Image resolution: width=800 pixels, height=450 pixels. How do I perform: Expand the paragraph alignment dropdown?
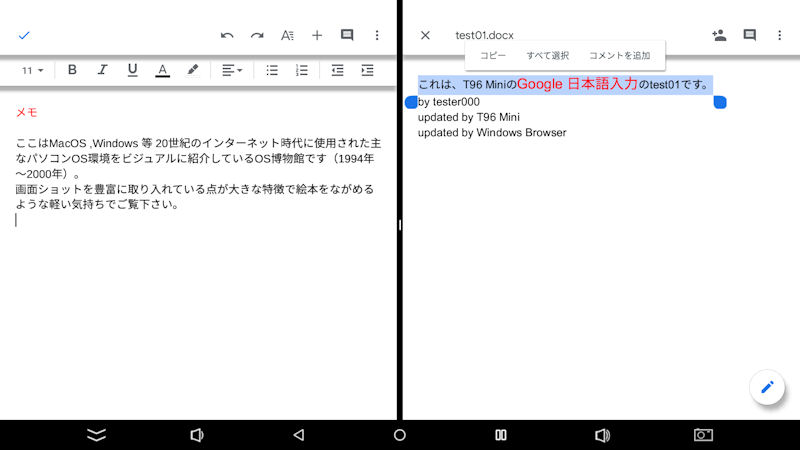pos(232,70)
